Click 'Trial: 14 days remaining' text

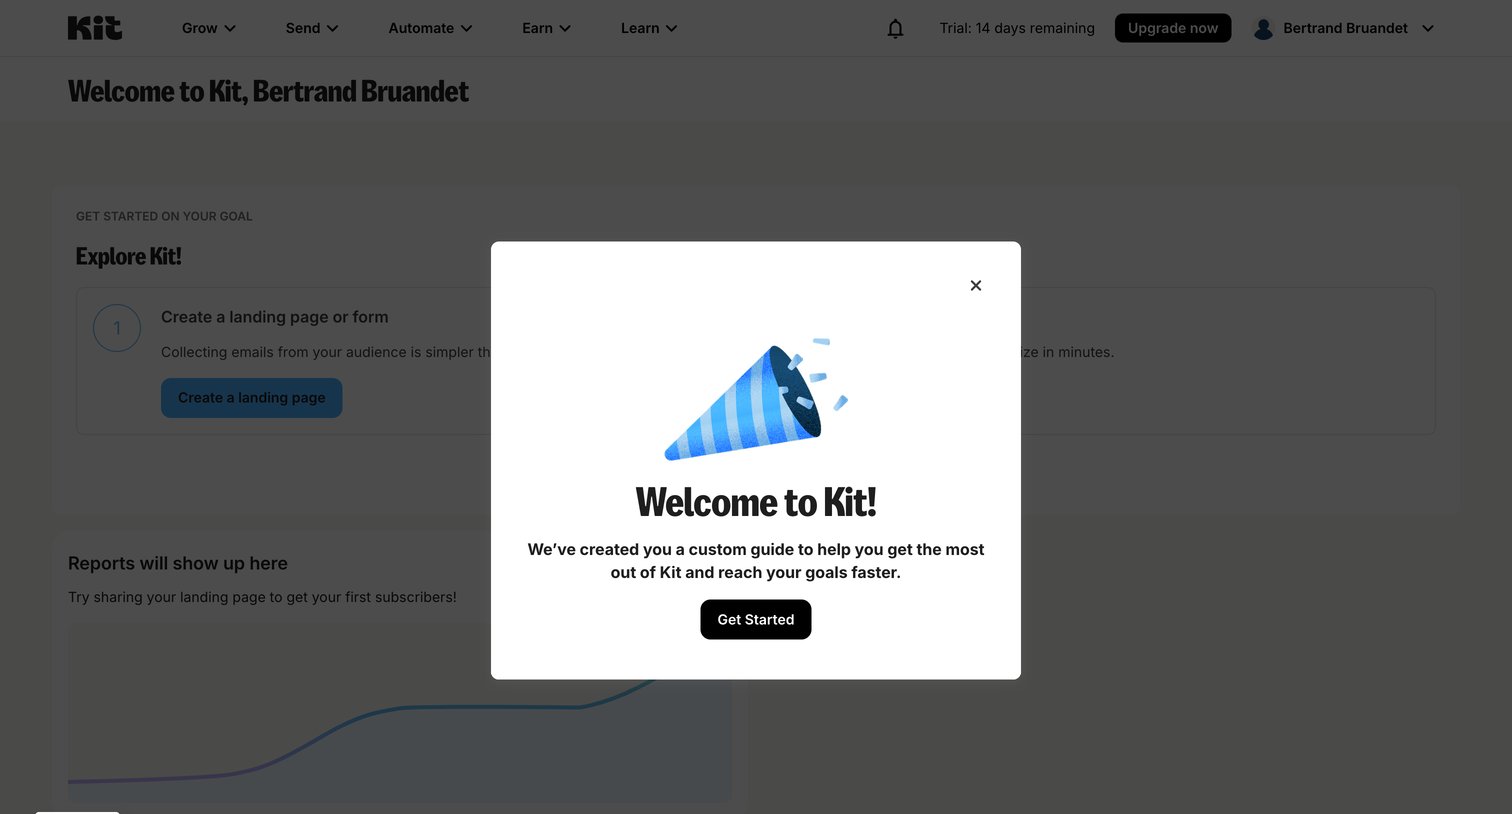tap(1017, 28)
